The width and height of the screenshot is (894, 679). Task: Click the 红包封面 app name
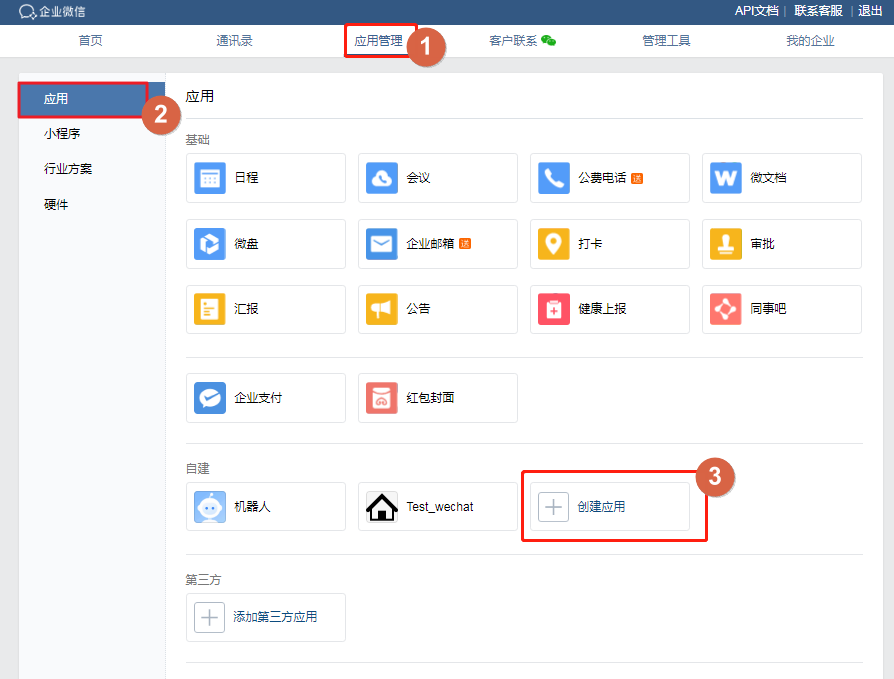(x=430, y=398)
